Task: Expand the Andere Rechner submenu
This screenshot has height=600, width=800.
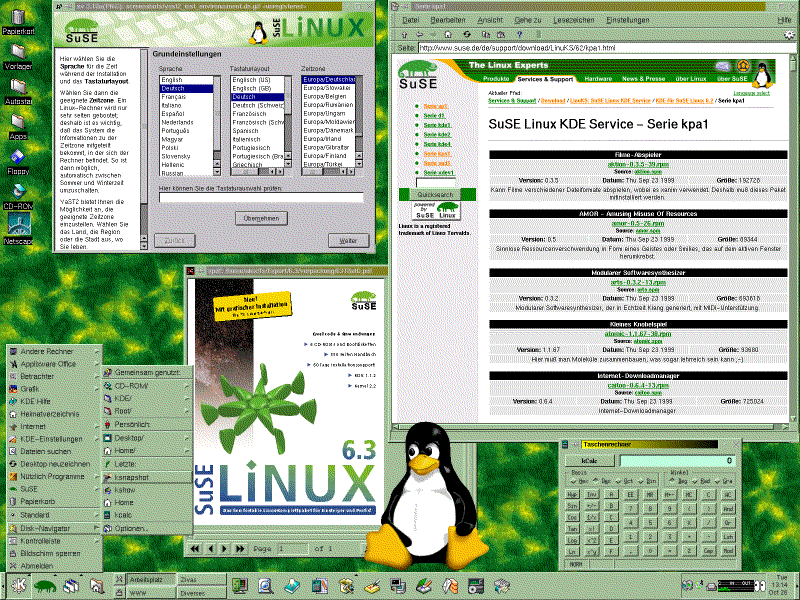Action: pos(54,351)
